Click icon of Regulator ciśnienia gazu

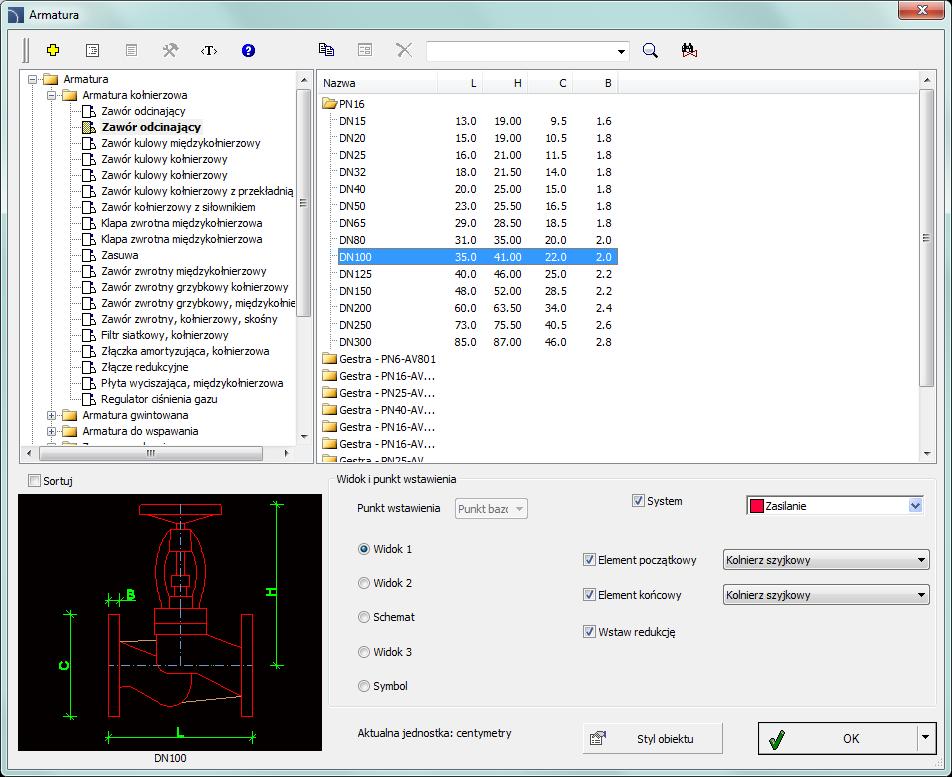(x=89, y=399)
